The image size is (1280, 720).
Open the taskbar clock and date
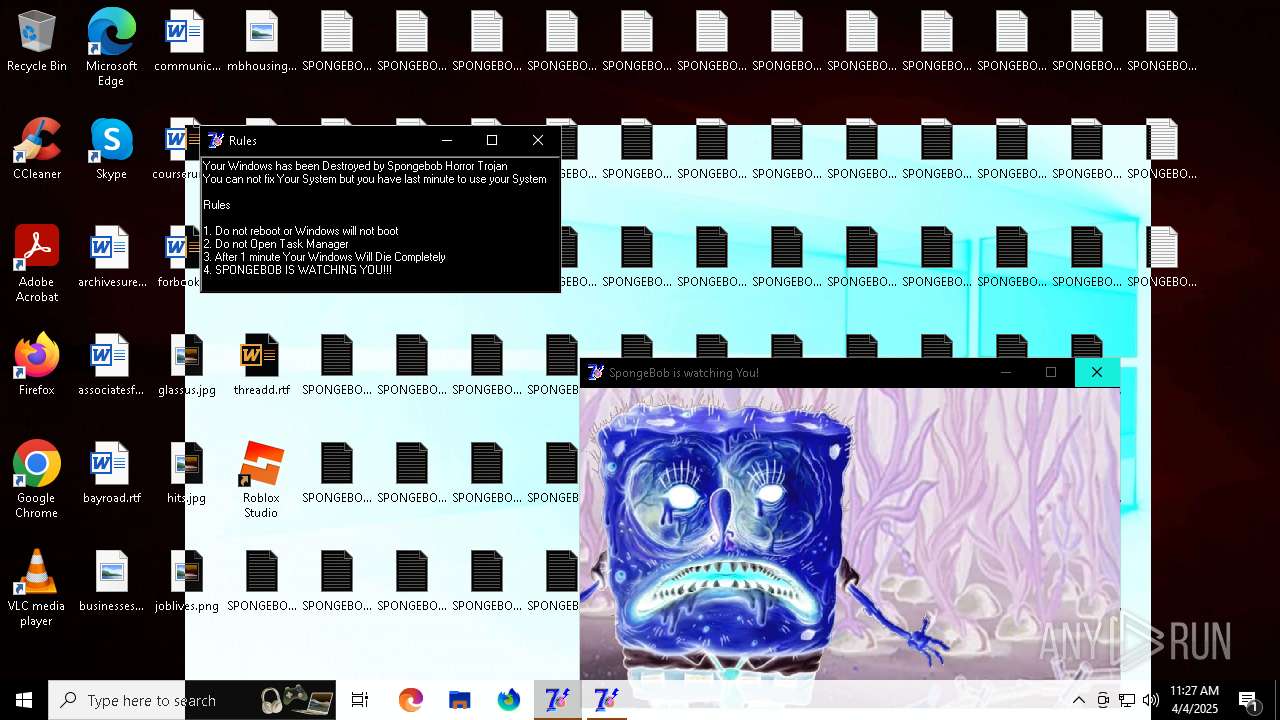point(1194,700)
